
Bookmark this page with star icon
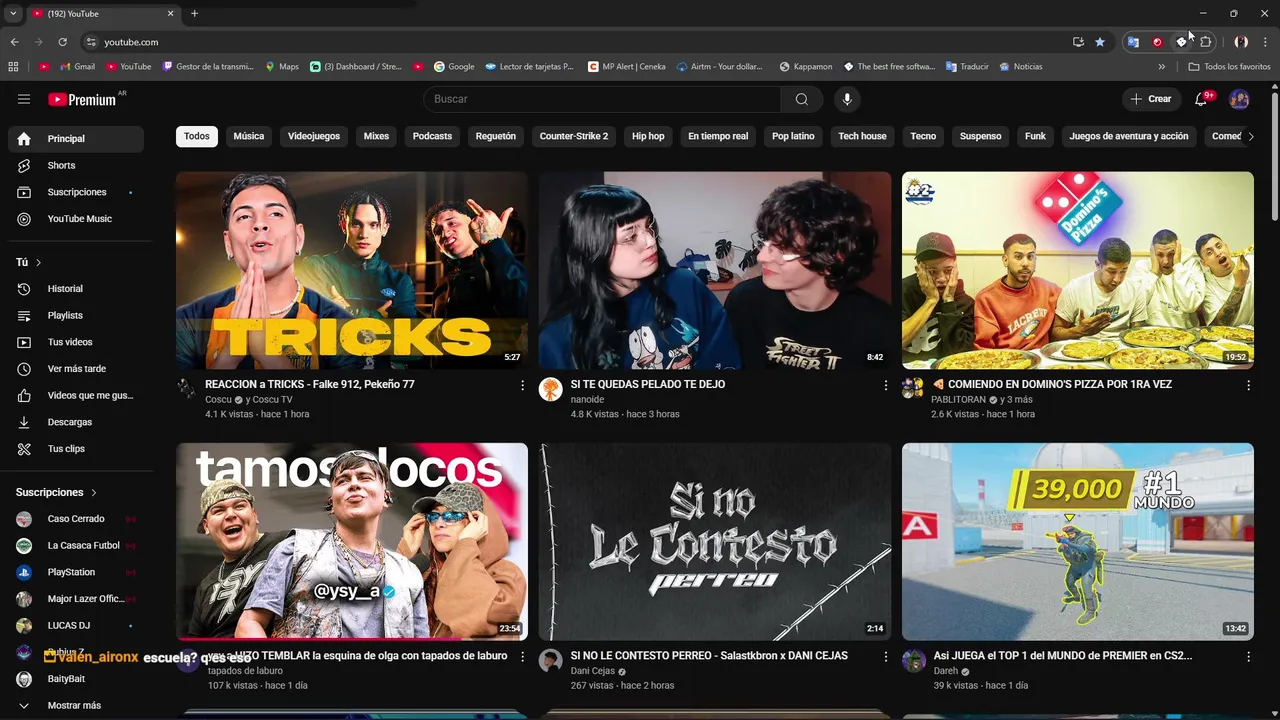pos(1100,42)
